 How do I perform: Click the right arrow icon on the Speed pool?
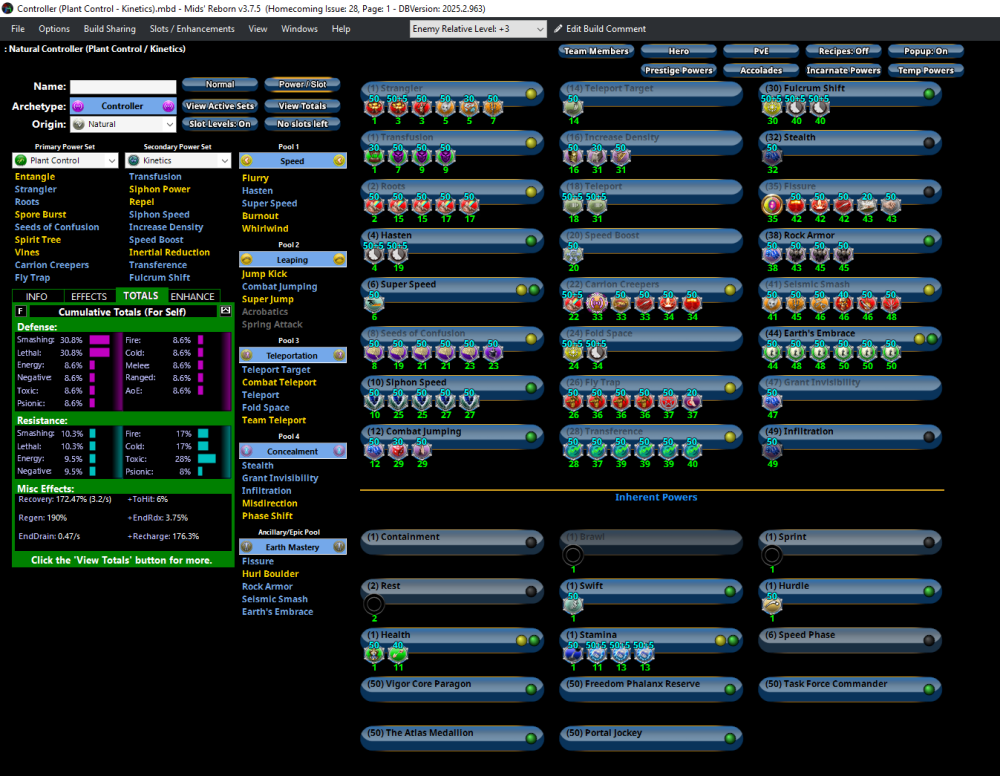339,160
